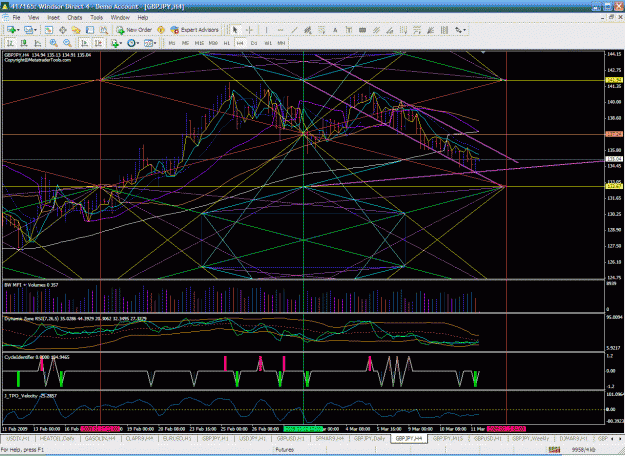This screenshot has width=625, height=456.
Task: Switch to the EURUSD,H1 chart tab
Action: 177,438
